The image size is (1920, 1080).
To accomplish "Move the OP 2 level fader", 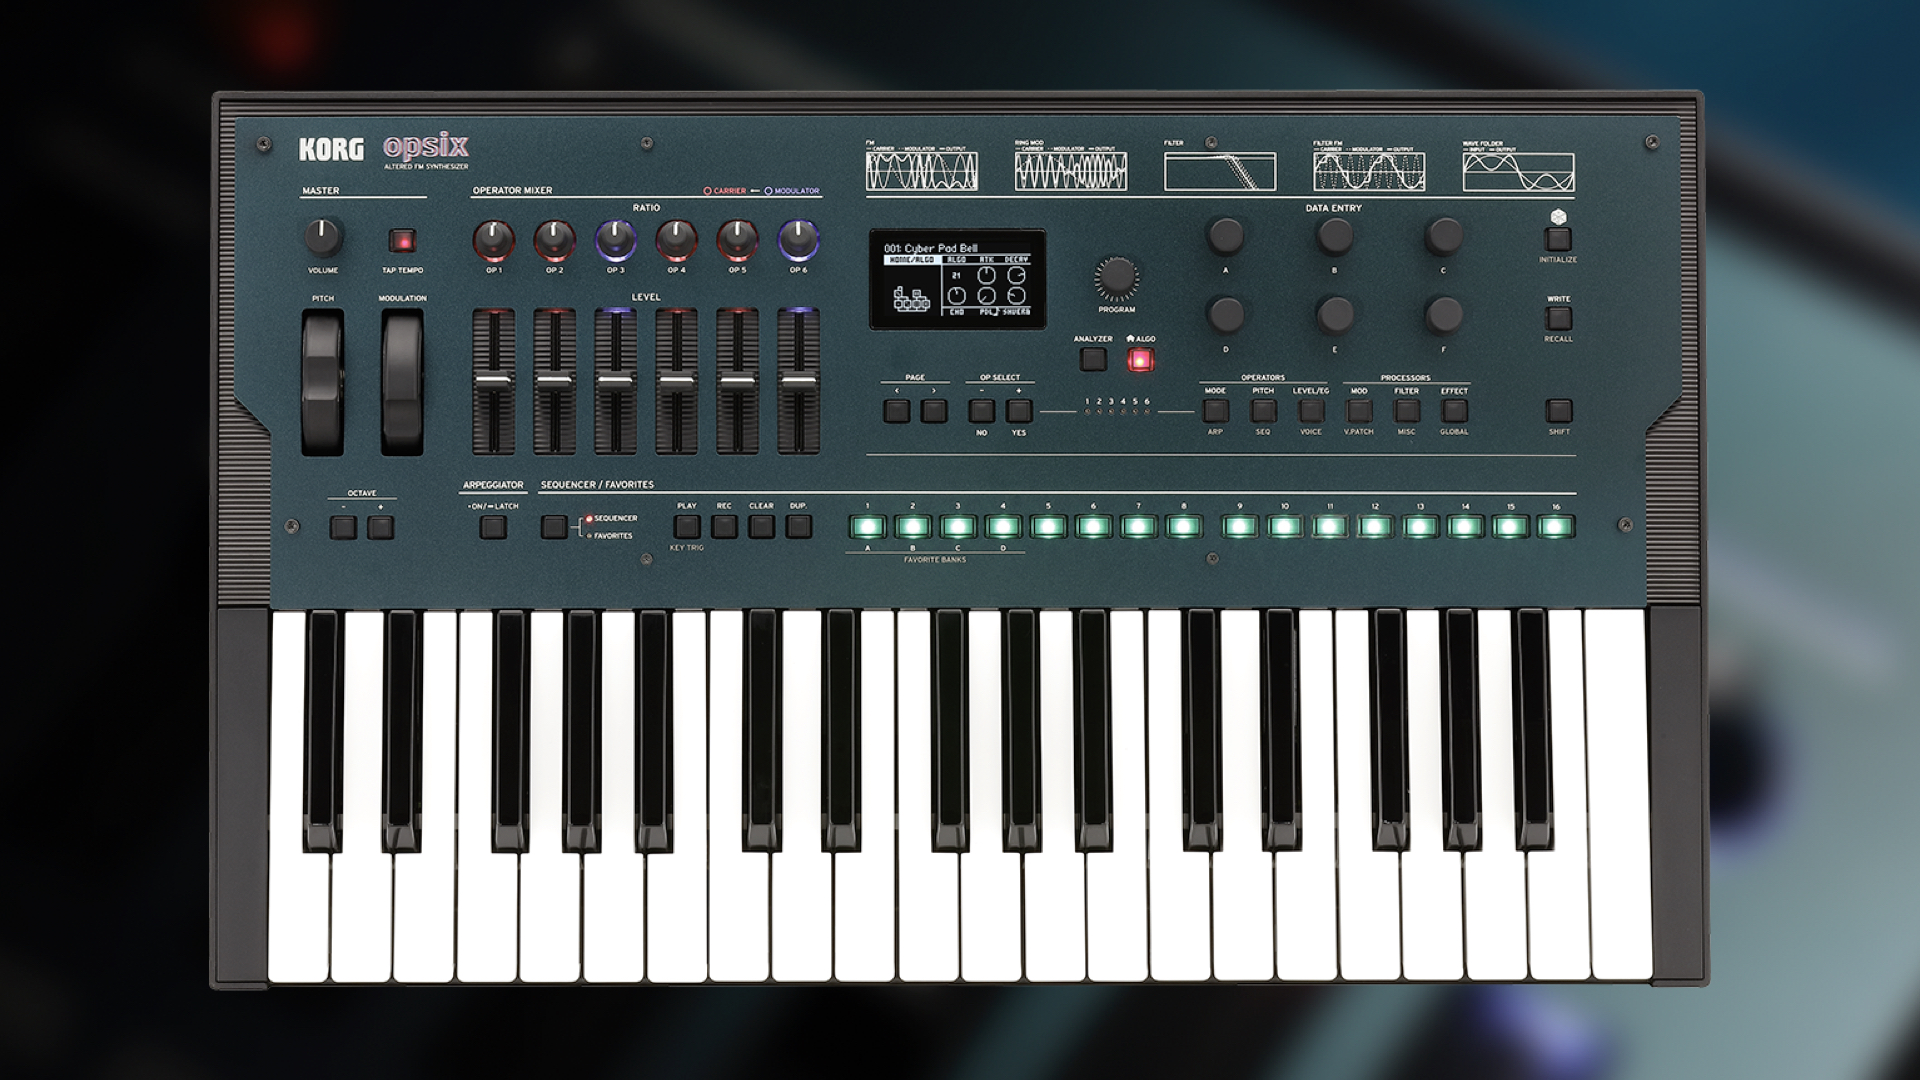I will pos(554,382).
